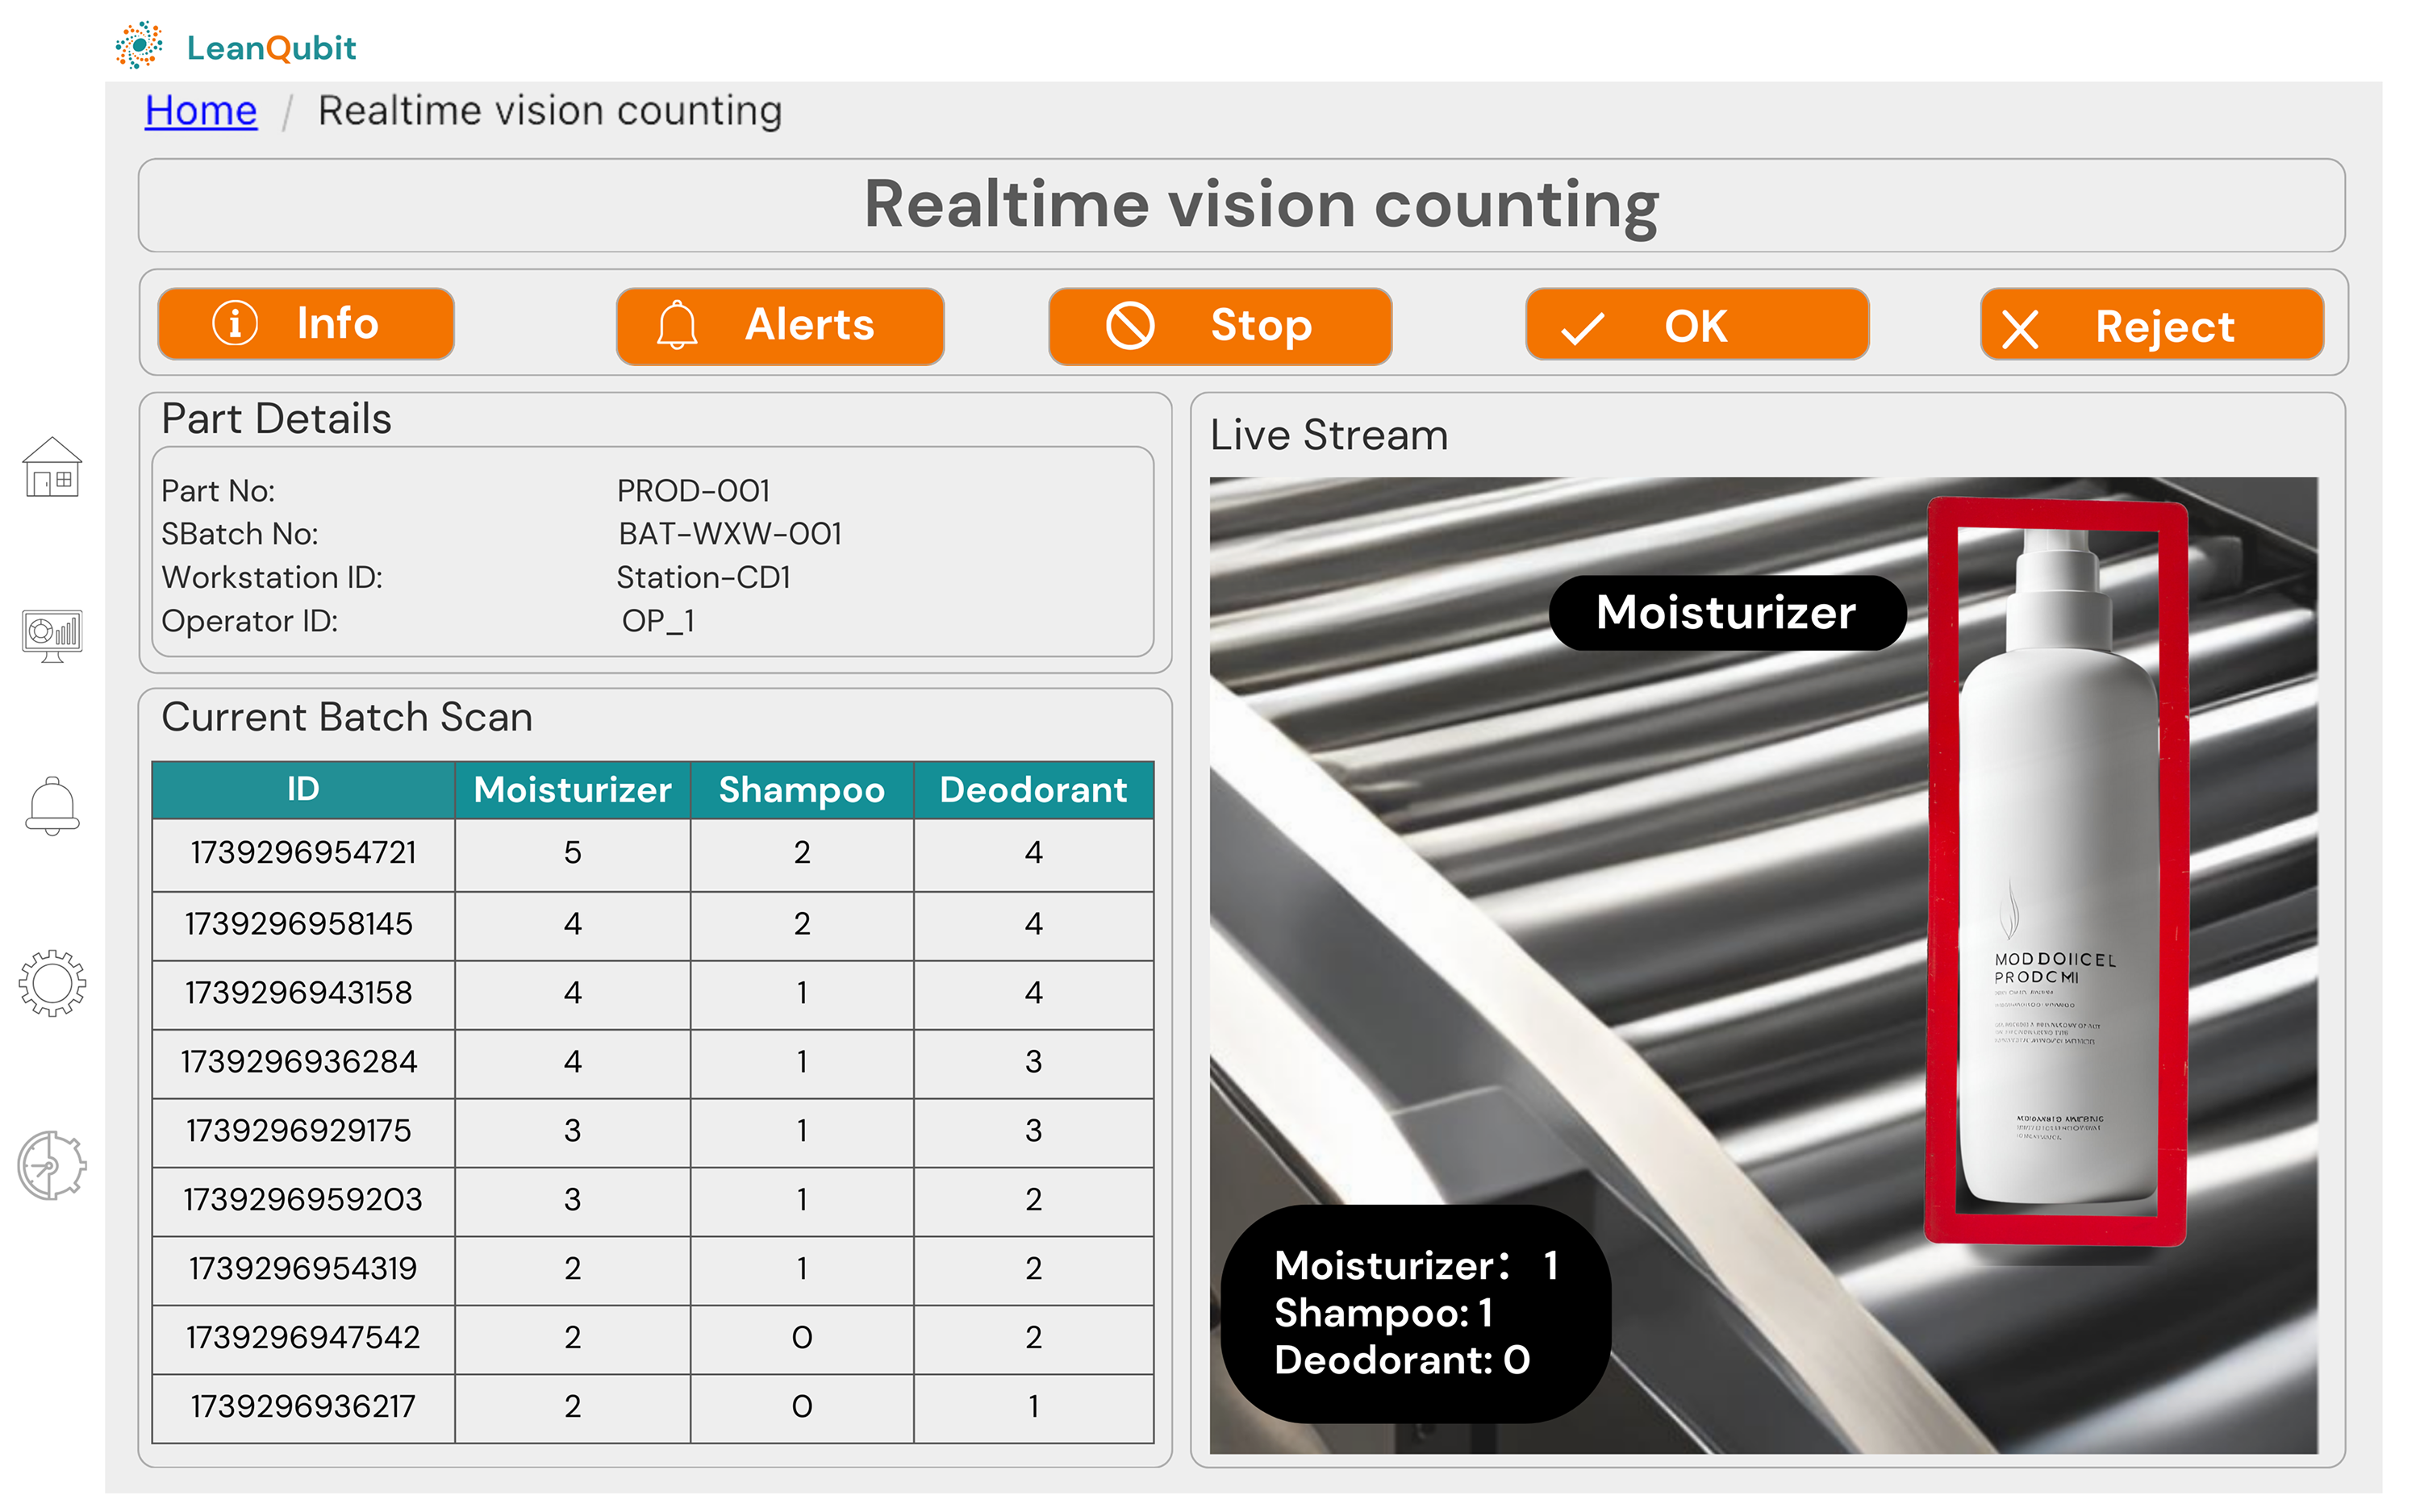The image size is (2420, 1512).
Task: Open the gear settings icon in sidebar
Action: coord(52,983)
